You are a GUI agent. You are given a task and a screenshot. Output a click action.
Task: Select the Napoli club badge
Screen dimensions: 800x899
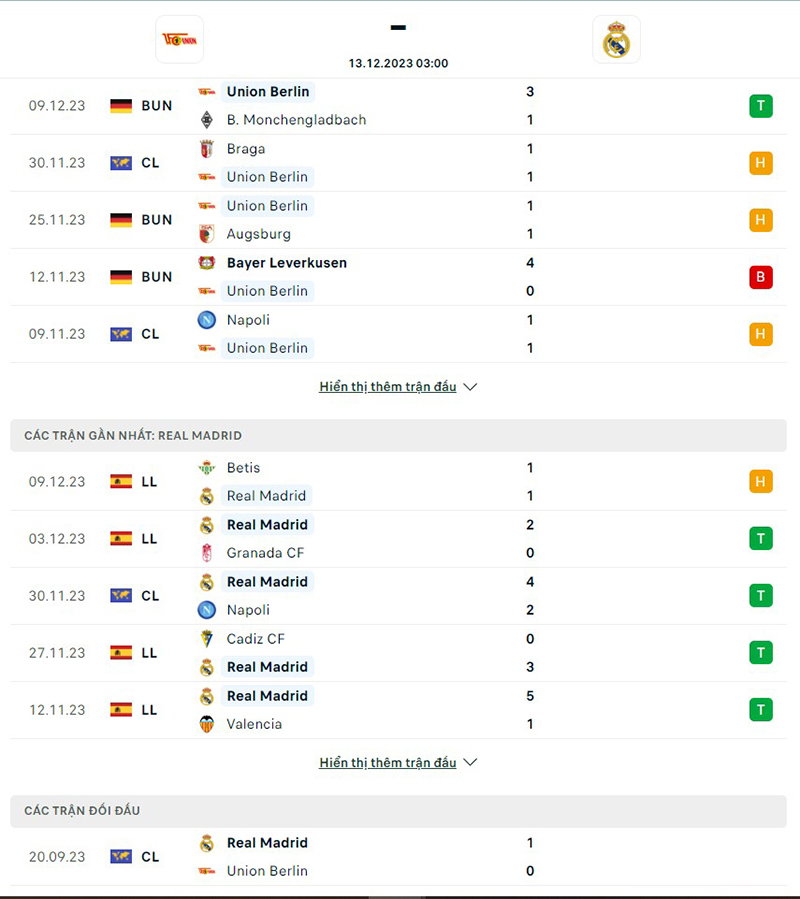coord(207,320)
